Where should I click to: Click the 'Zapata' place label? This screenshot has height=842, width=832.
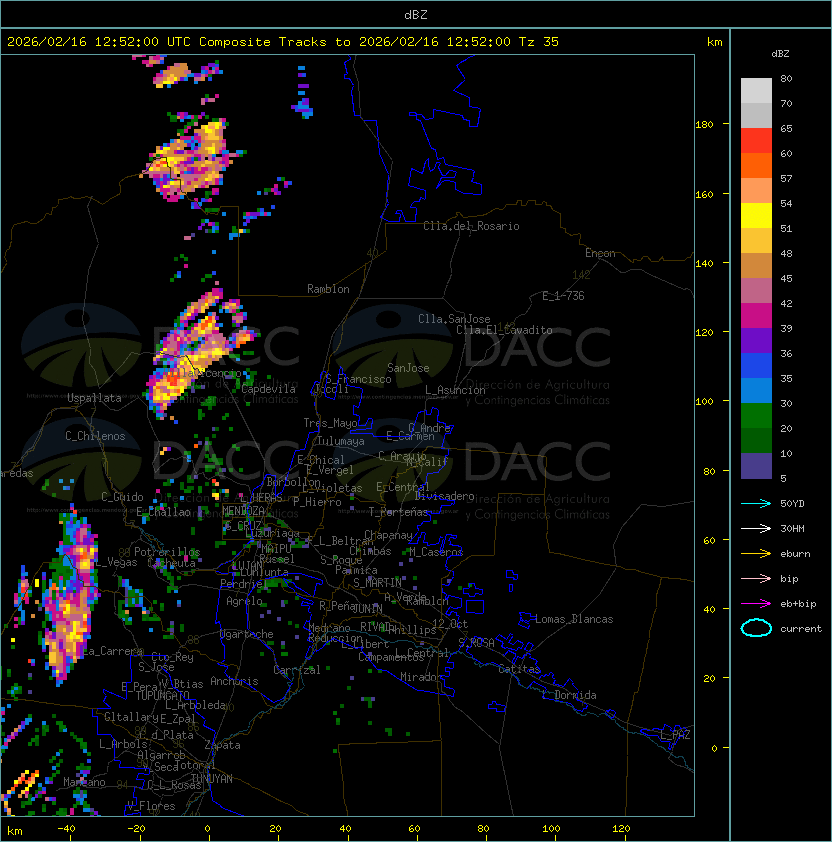point(222,745)
